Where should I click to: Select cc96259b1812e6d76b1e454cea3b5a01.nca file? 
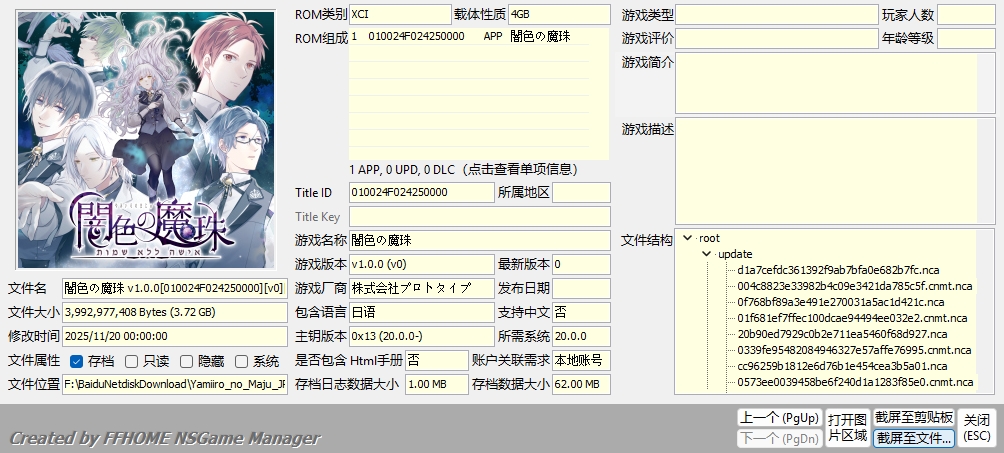[842, 366]
